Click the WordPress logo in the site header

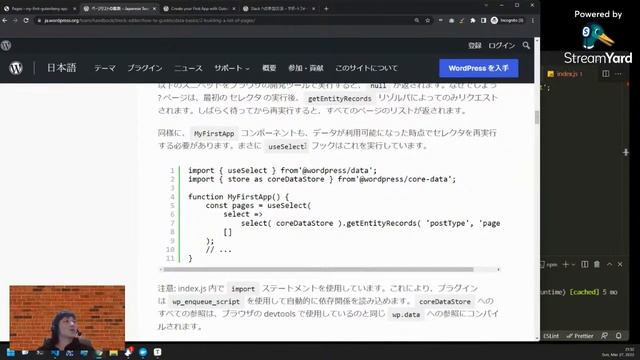(16, 68)
